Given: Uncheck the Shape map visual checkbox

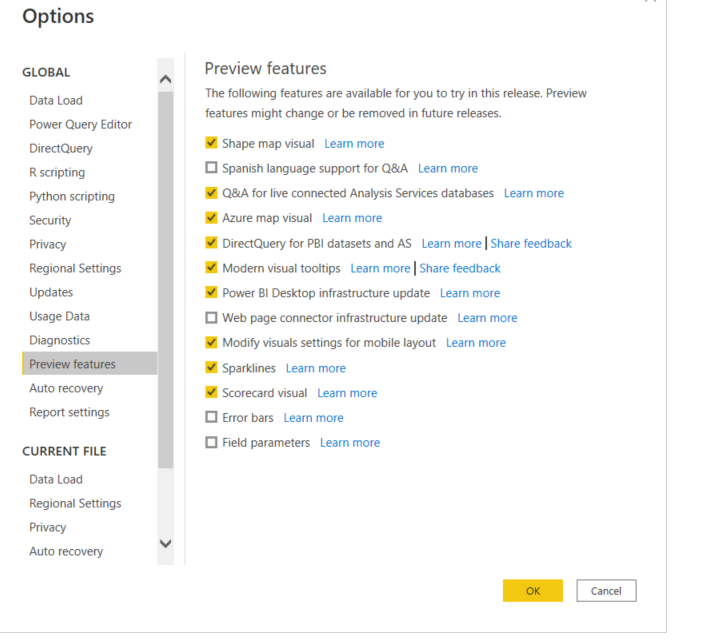Looking at the screenshot, I should pyautogui.click(x=211, y=143).
